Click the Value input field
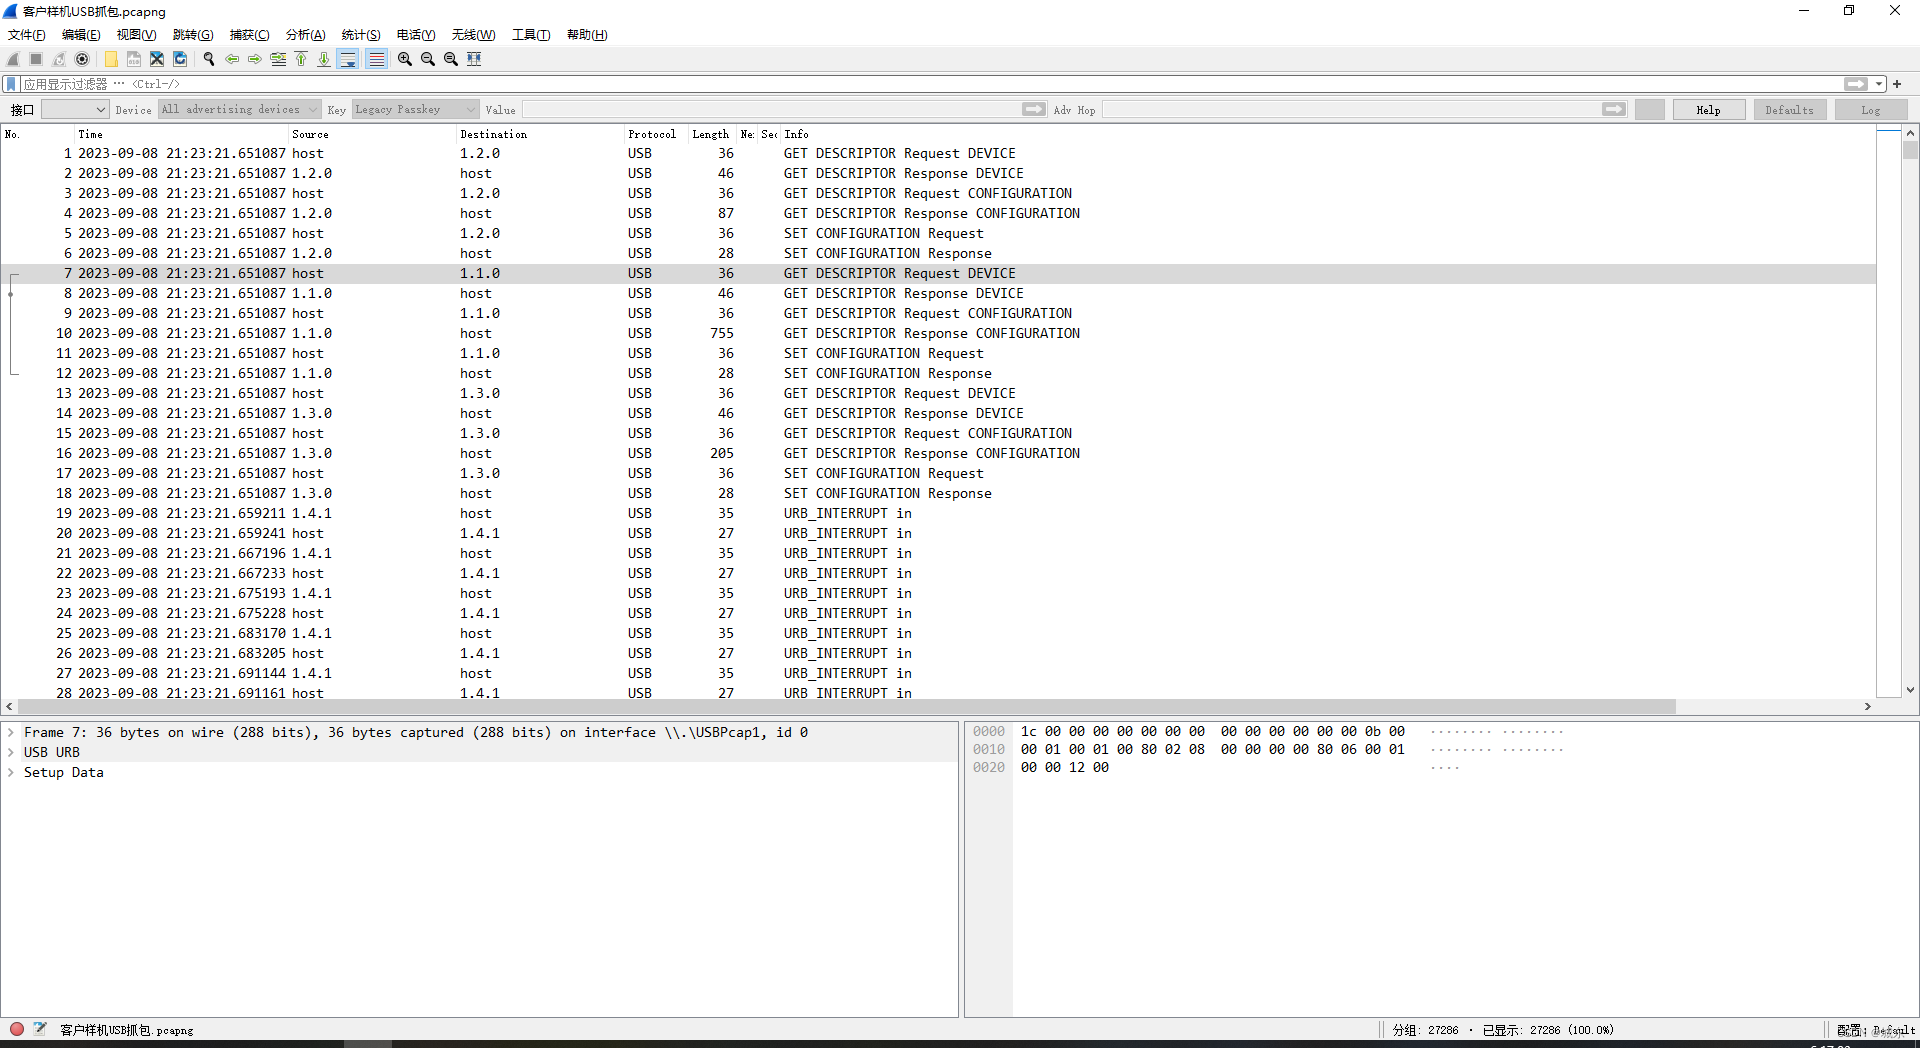1920x1048 pixels. [x=770, y=110]
